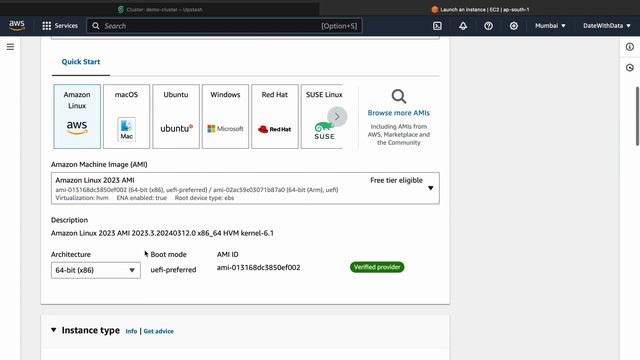Click the Free tier eligible label

tap(396, 180)
